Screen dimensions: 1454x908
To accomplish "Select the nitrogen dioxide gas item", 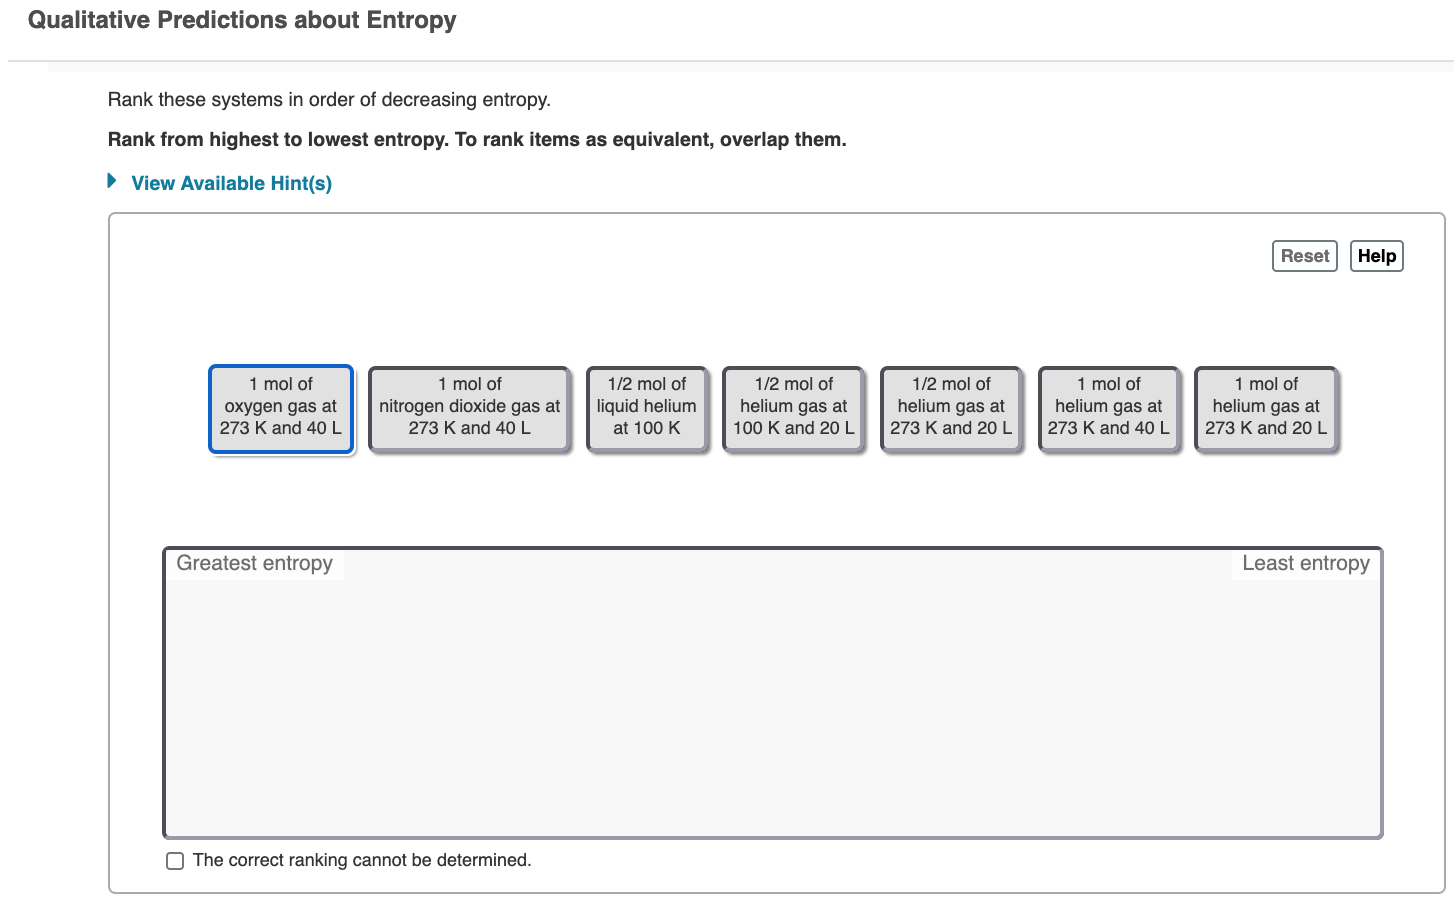I will [x=469, y=406].
